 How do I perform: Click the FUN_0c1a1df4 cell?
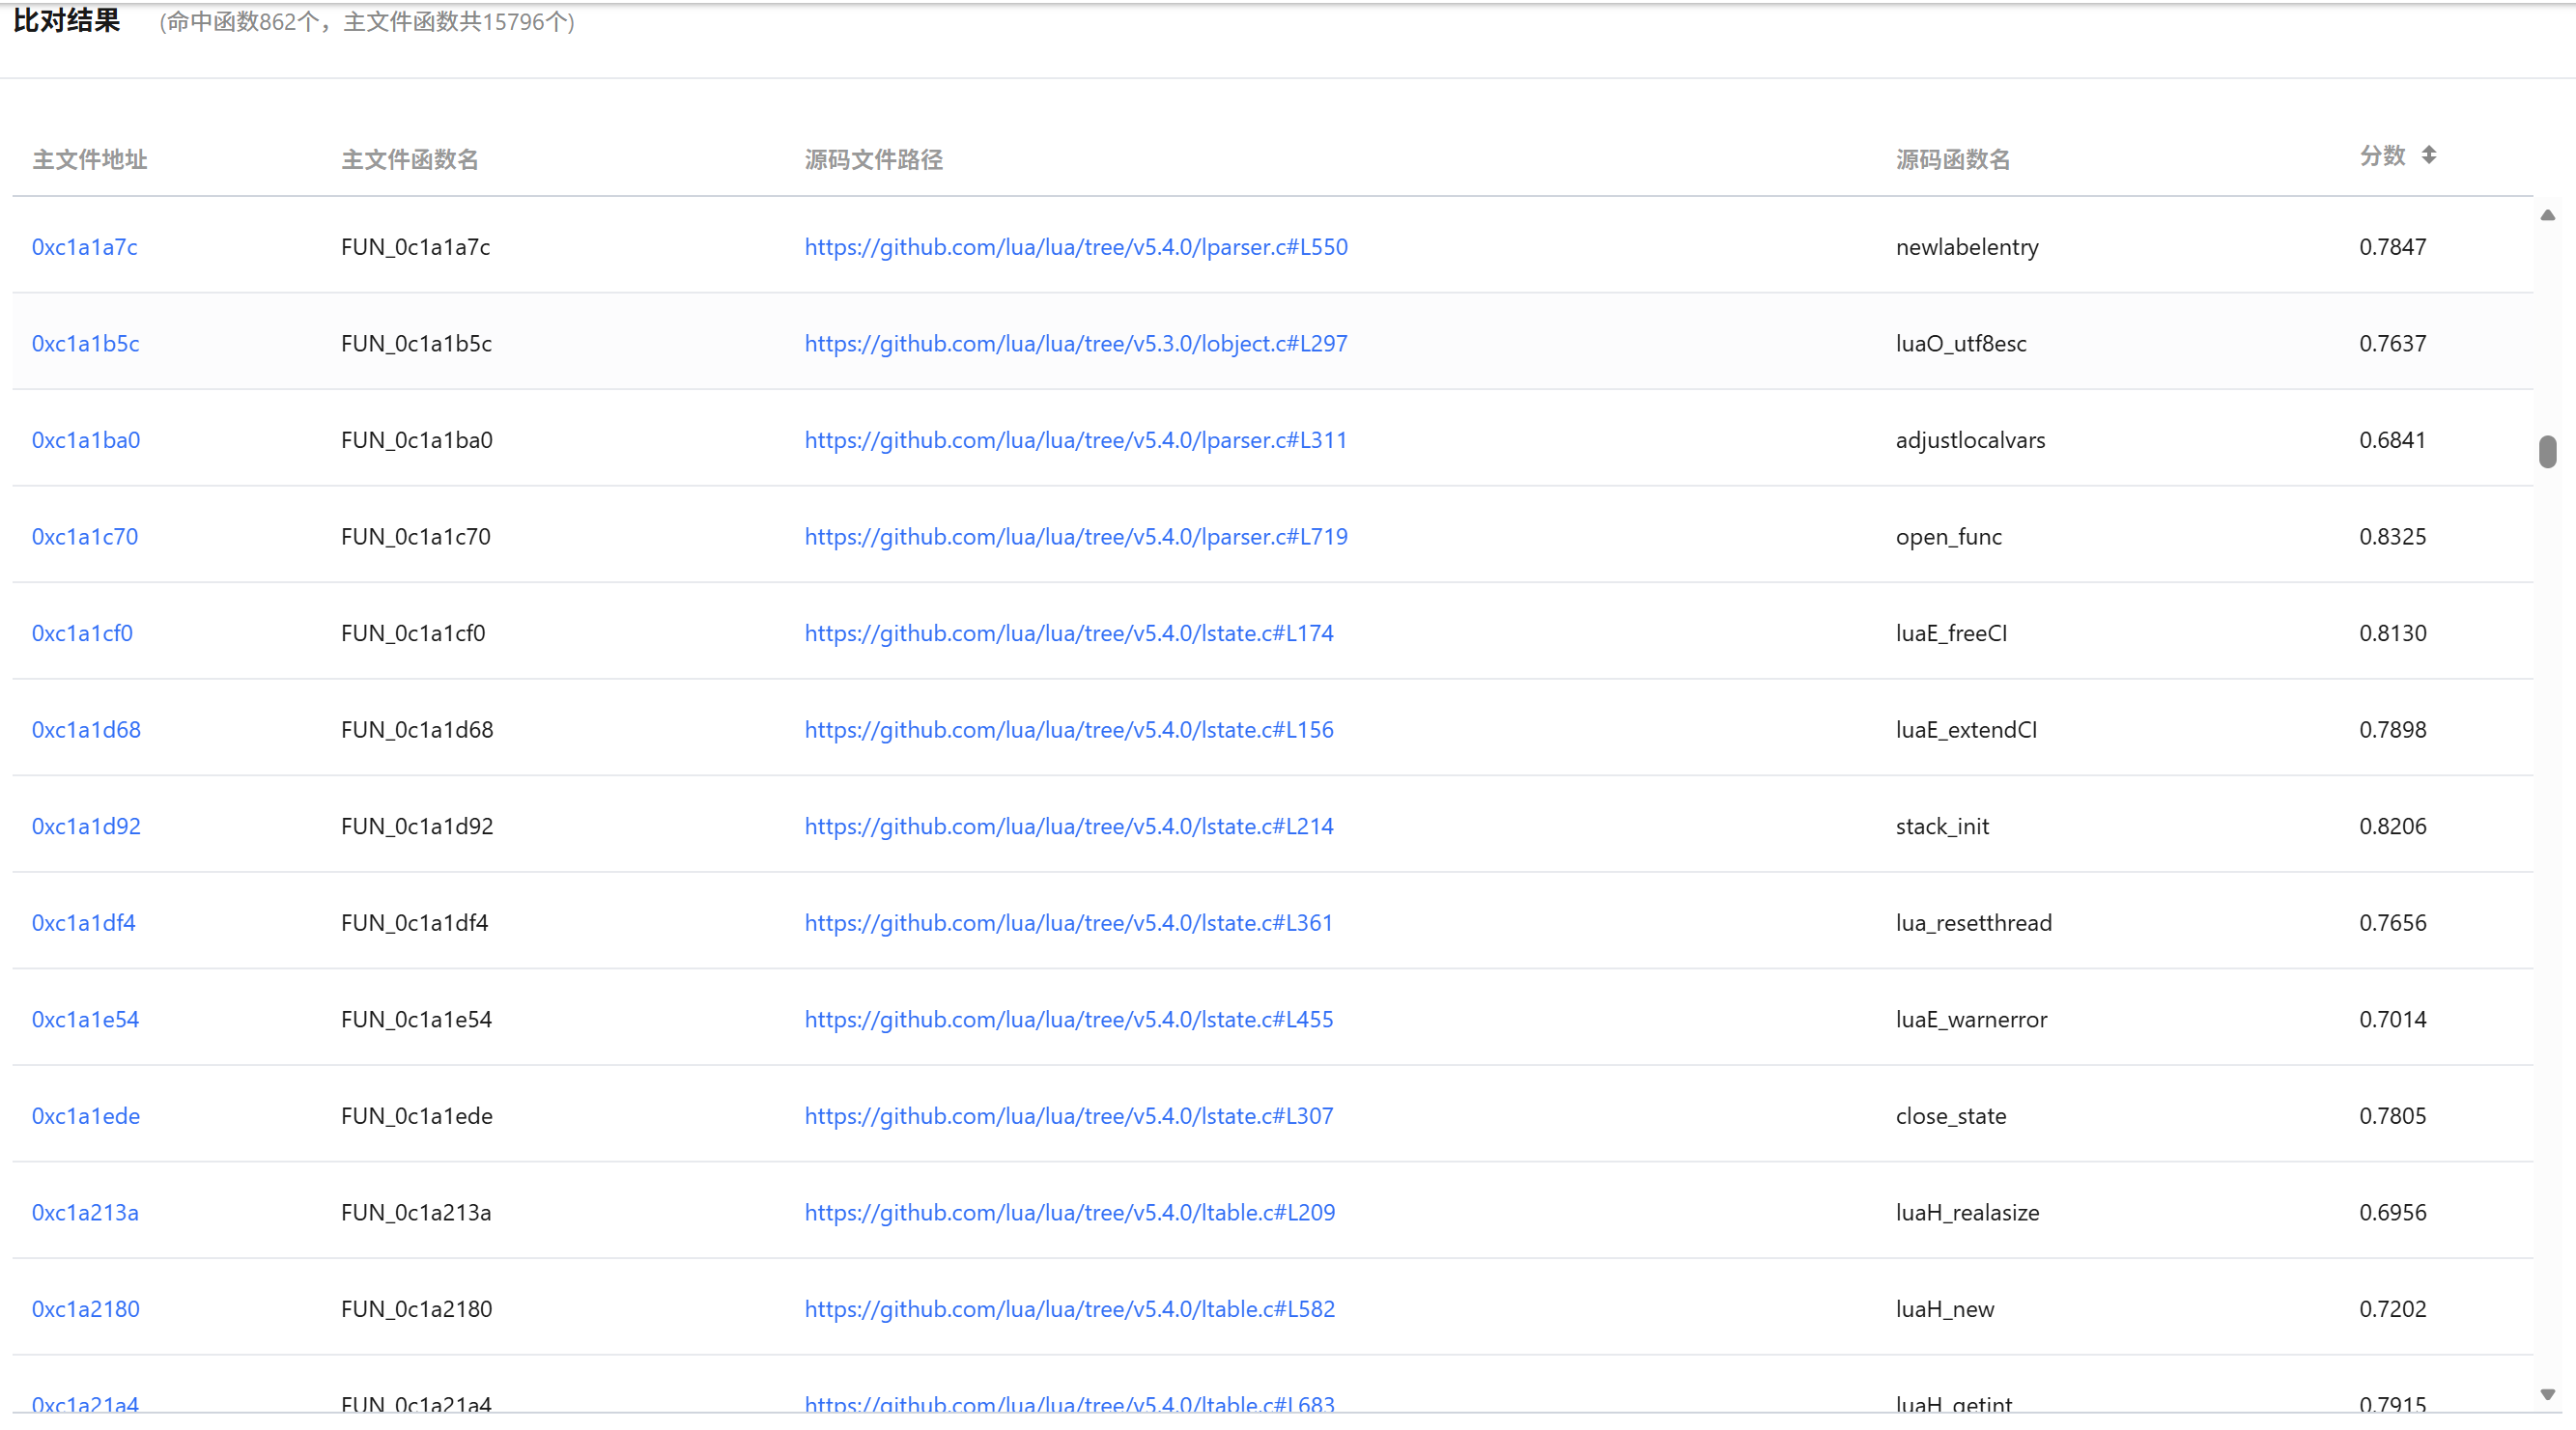point(415,923)
